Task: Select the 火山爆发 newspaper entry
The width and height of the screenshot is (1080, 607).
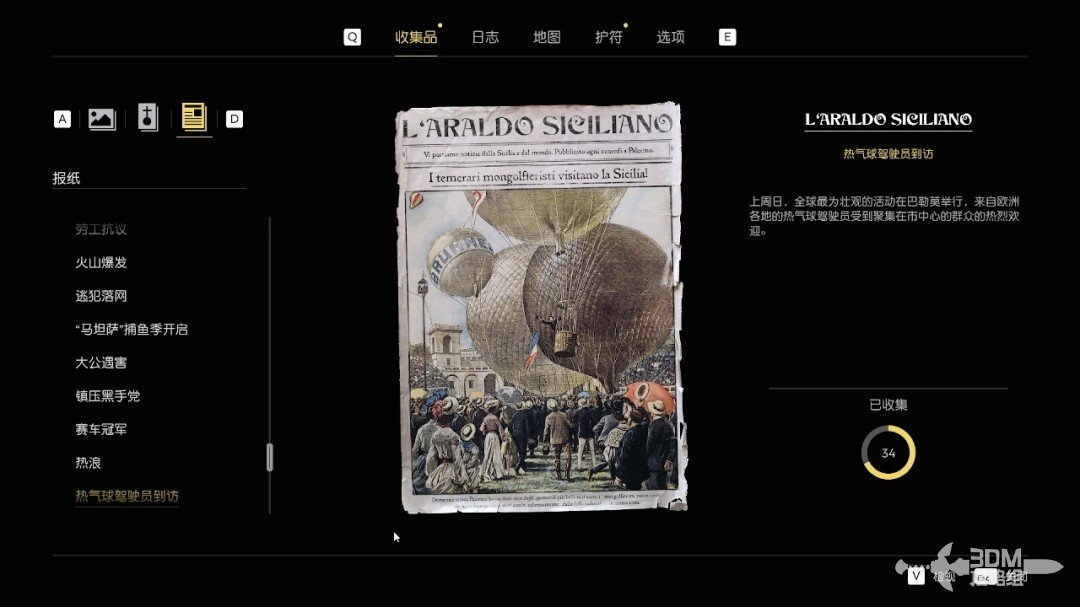Action: (x=101, y=263)
